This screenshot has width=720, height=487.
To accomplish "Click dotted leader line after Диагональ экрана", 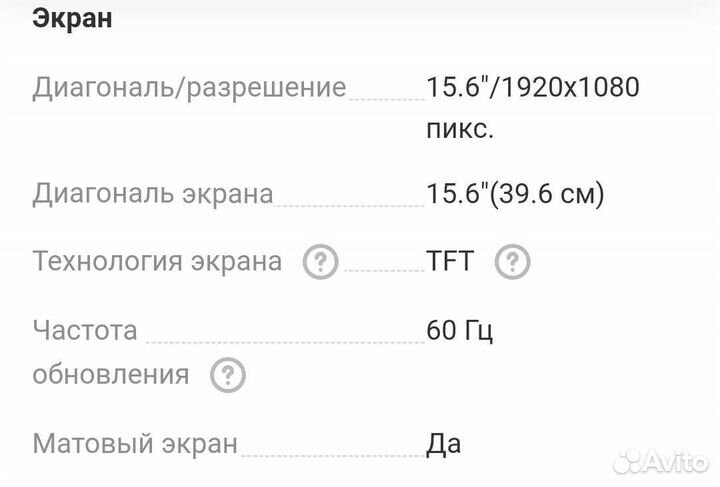I will (350, 204).
